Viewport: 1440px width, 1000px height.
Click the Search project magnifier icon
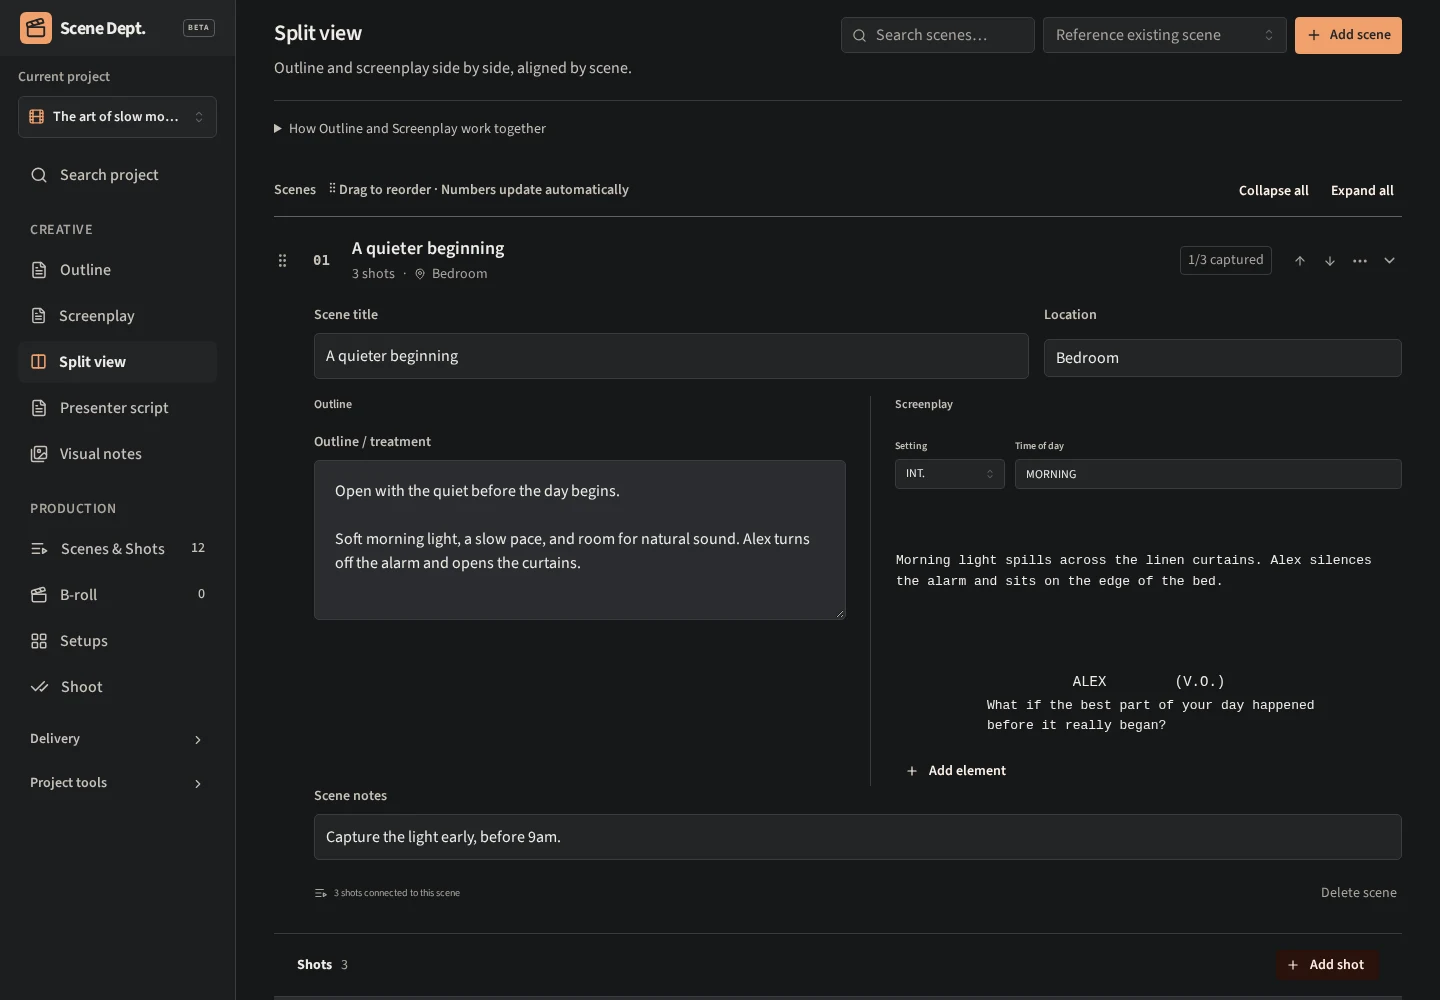coord(39,175)
